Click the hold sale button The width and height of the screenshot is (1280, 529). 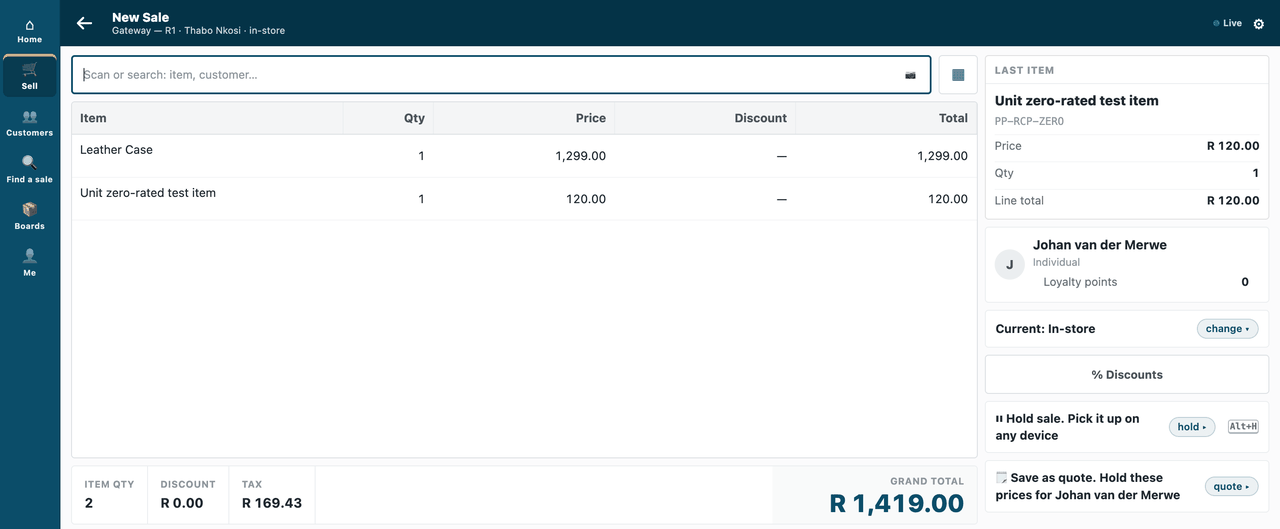pyautogui.click(x=1192, y=427)
